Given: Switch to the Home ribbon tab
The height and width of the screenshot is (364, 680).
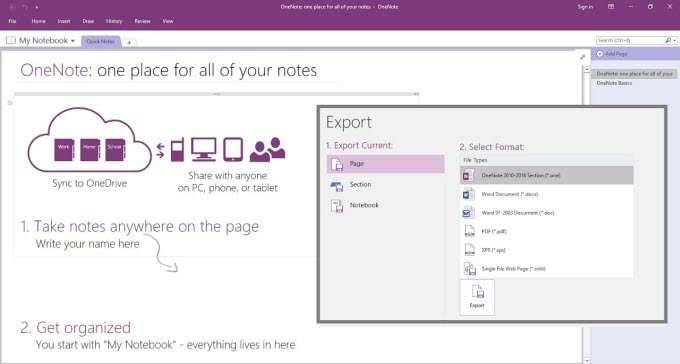Looking at the screenshot, I should [38, 21].
